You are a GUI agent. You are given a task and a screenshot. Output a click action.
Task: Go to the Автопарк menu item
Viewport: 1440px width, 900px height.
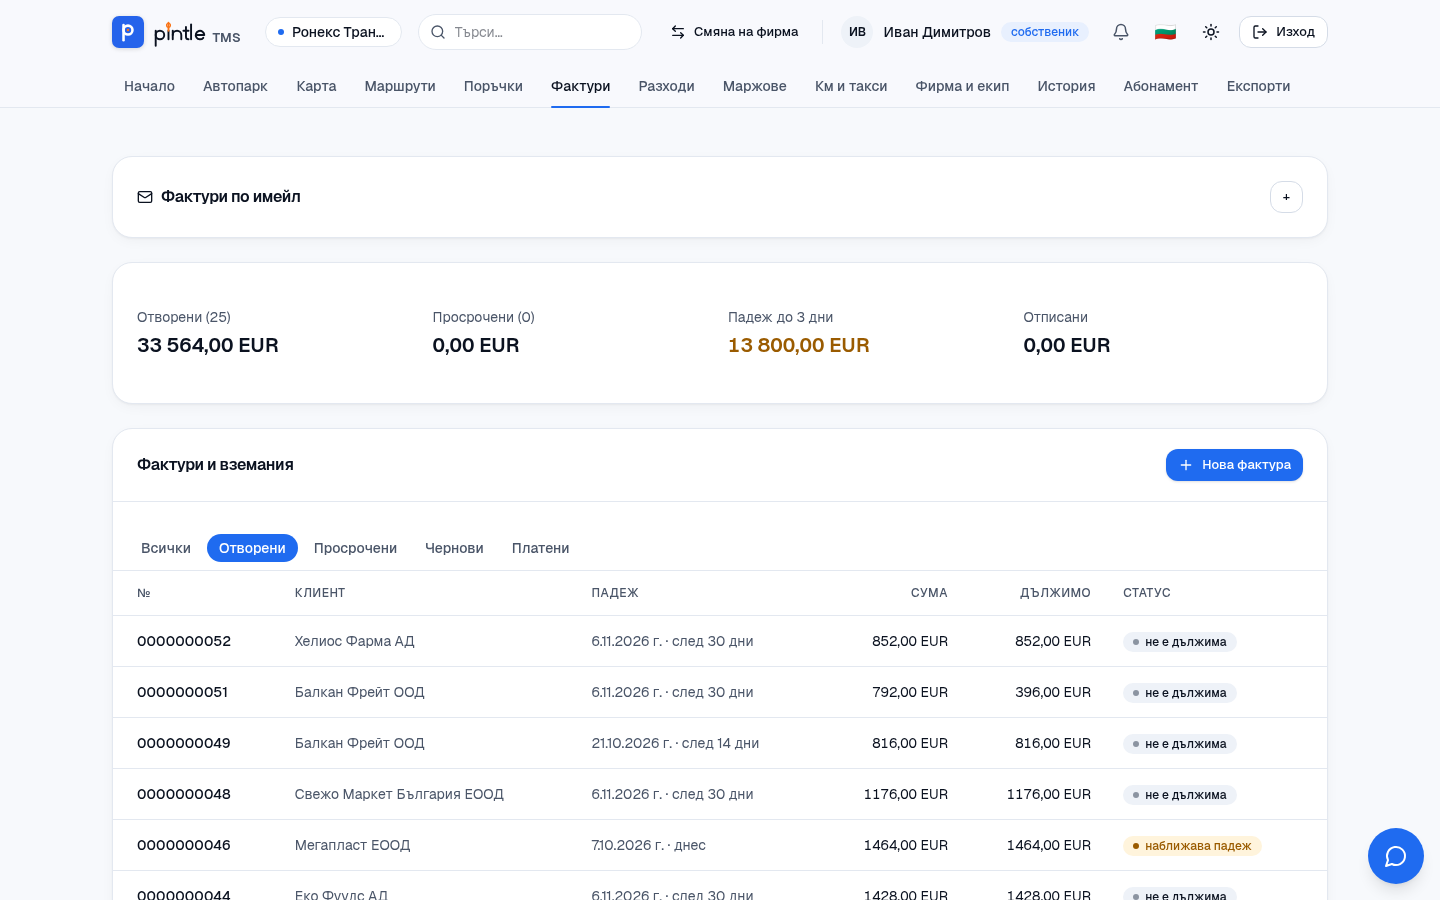click(x=235, y=86)
